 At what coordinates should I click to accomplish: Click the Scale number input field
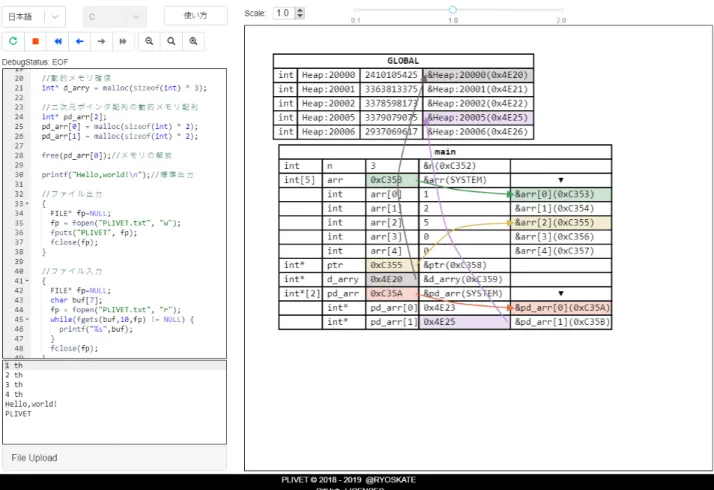[x=285, y=13]
